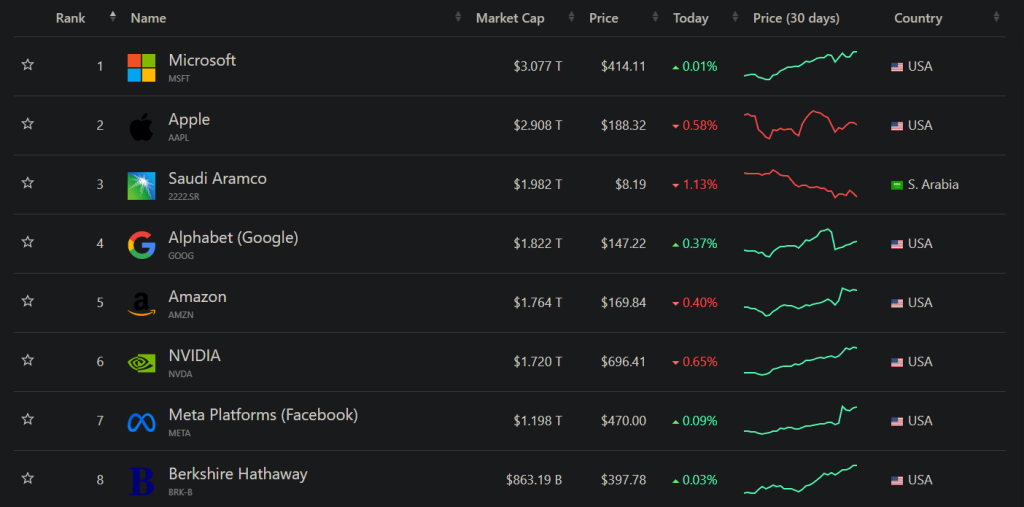1024x507 pixels.
Task: Click the $8.19 price value
Action: pos(630,185)
